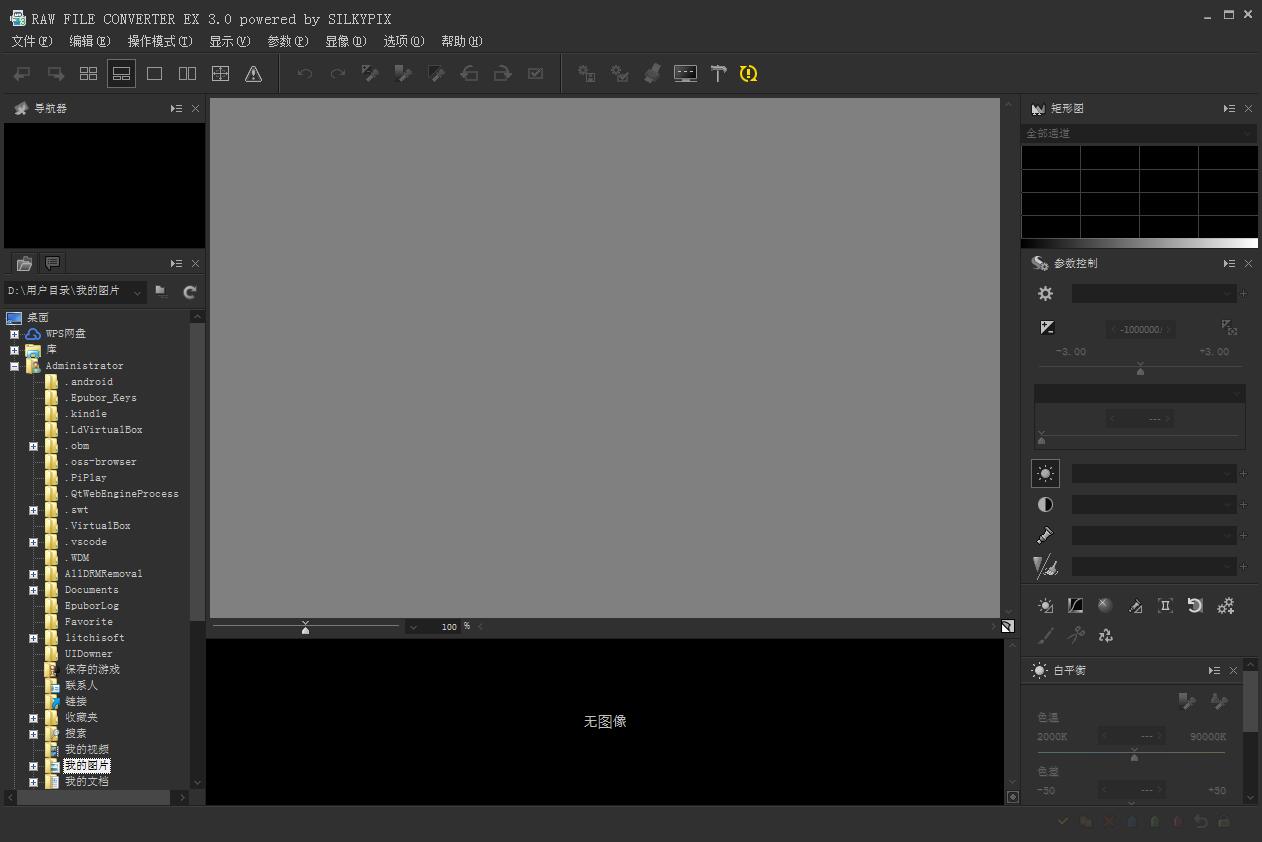Viewport: 1262px width, 842px height.
Task: Select the .android folder
Action: [88, 382]
